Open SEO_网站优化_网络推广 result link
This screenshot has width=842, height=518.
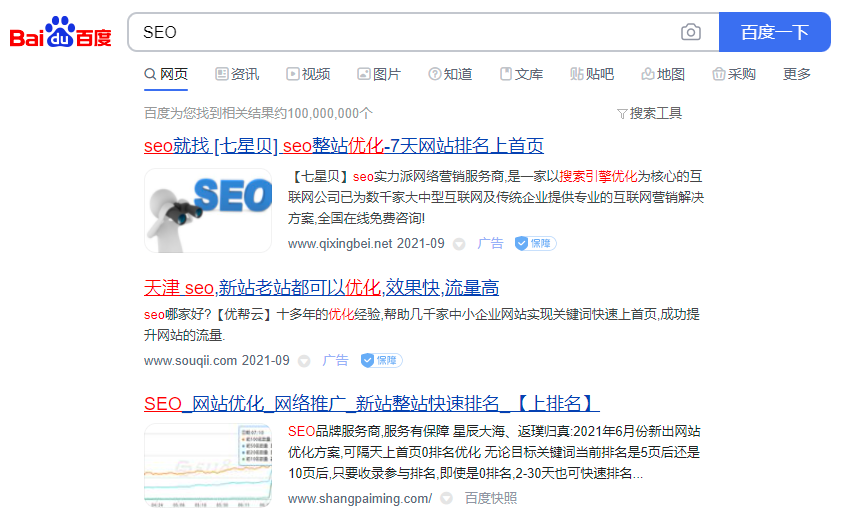point(372,404)
